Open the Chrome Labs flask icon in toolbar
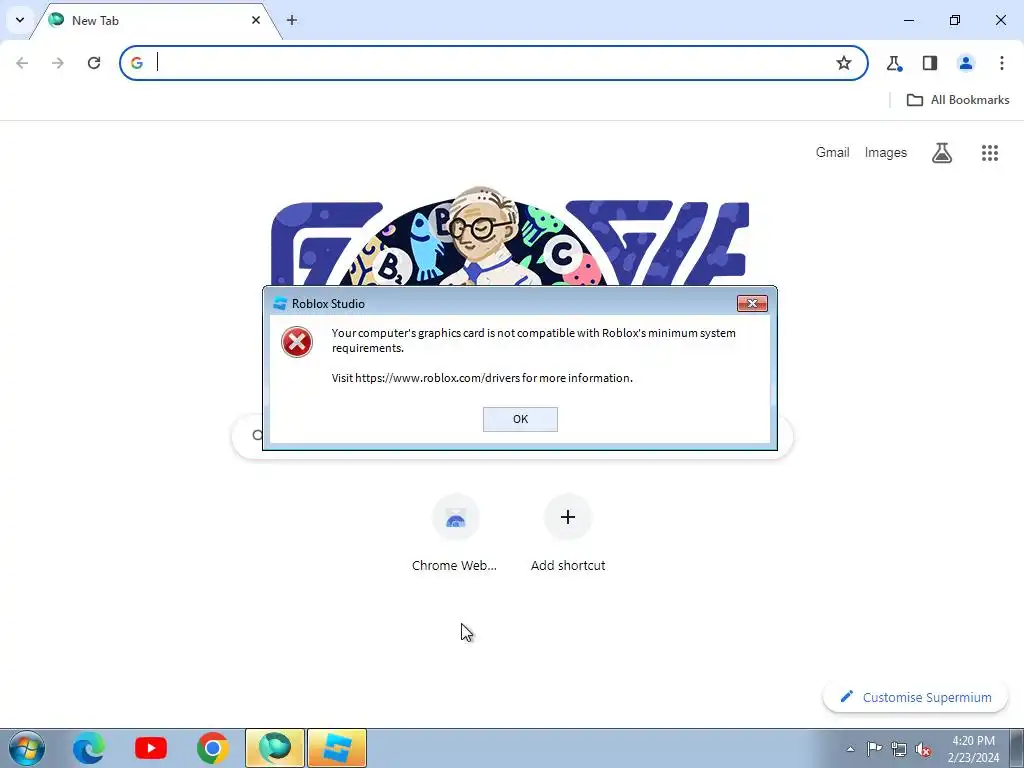Screen dimensions: 1024x768 (x=894, y=63)
